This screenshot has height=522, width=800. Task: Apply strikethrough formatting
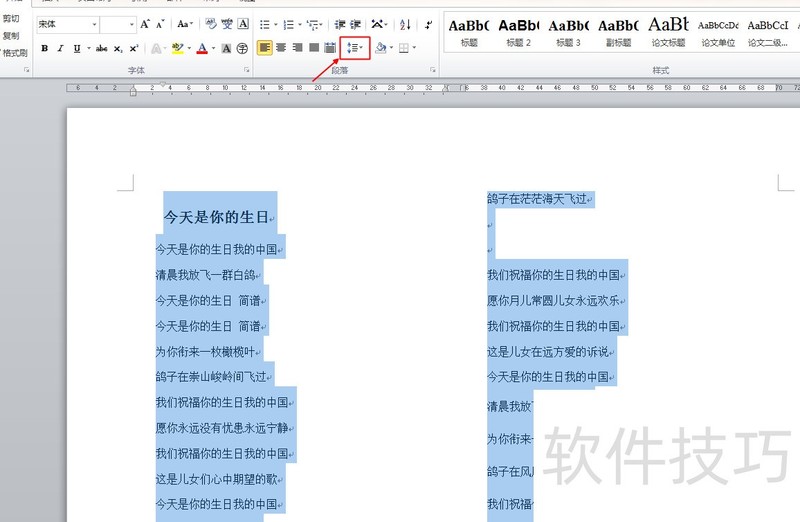(x=102, y=48)
